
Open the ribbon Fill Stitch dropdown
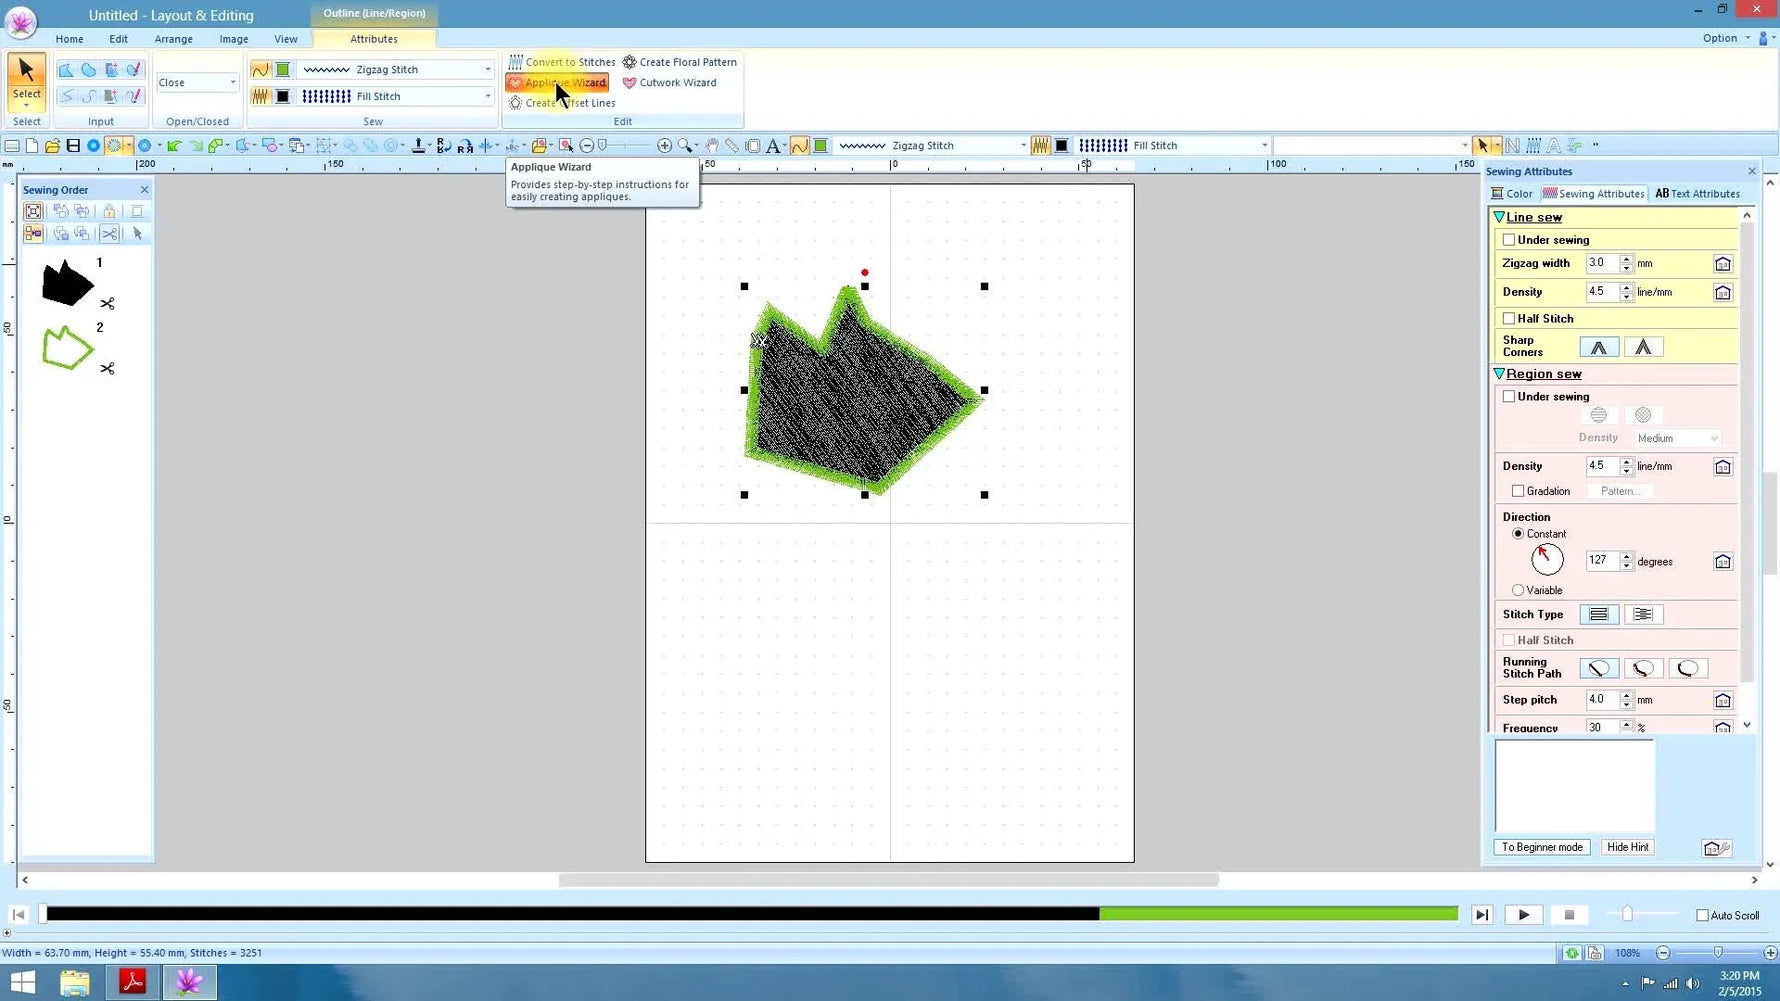(396, 97)
